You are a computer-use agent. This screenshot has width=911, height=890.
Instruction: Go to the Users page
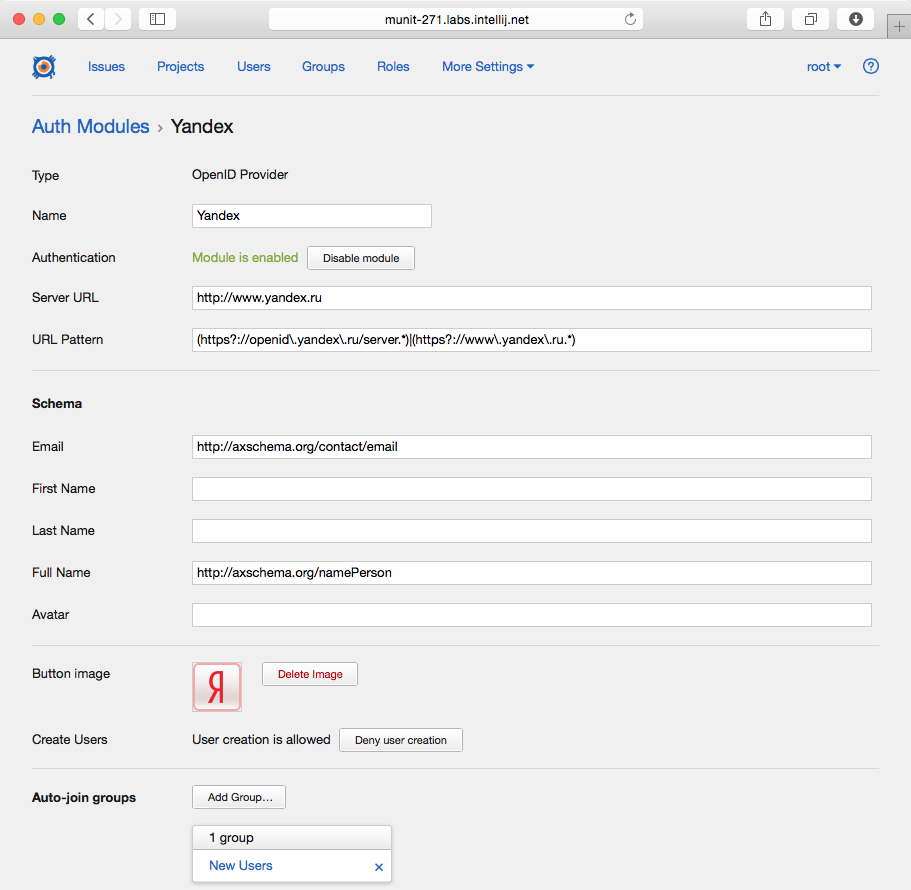click(253, 67)
